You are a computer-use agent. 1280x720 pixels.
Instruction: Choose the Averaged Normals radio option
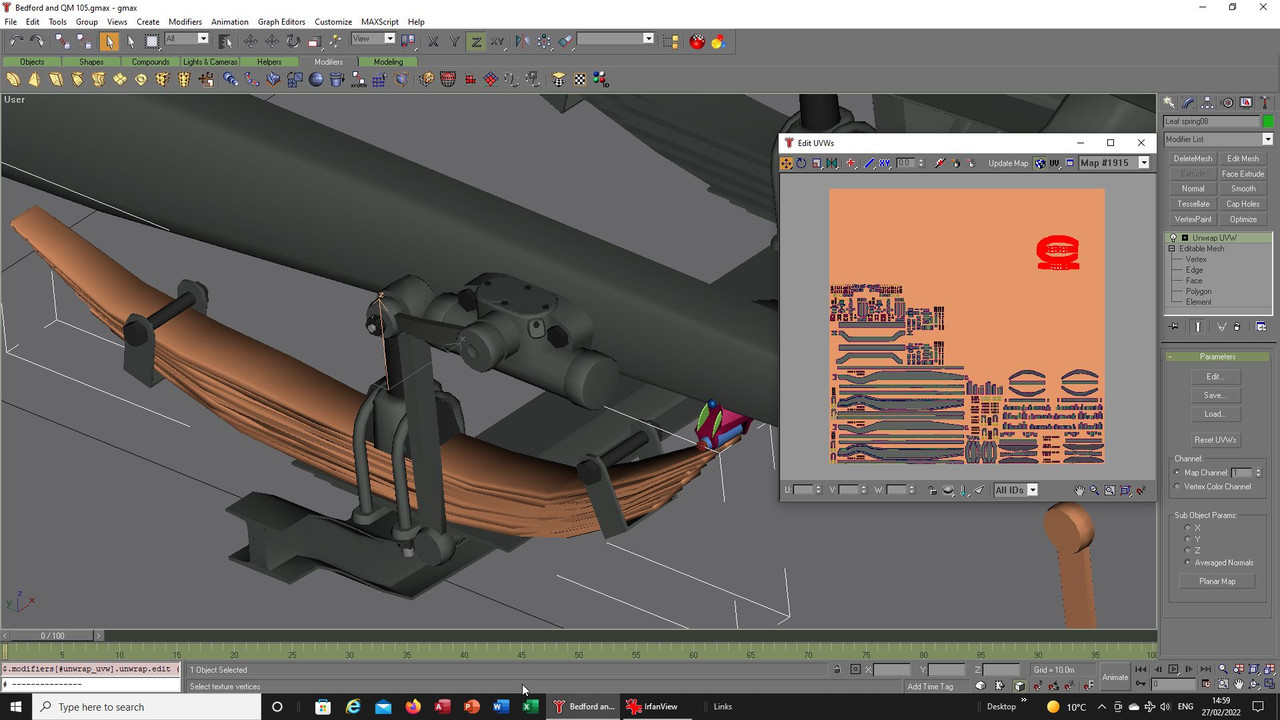tap(1188, 563)
